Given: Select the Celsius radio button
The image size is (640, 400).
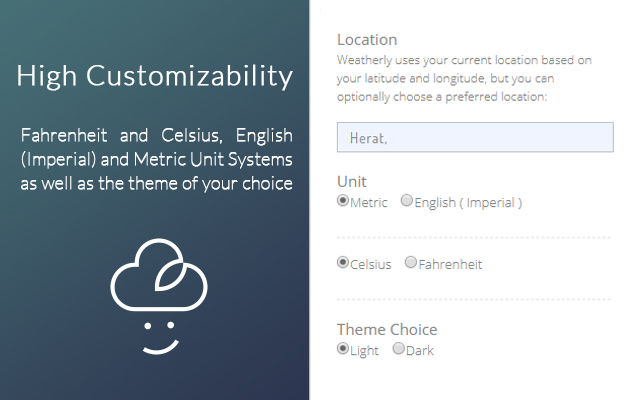Looking at the screenshot, I should tap(343, 263).
